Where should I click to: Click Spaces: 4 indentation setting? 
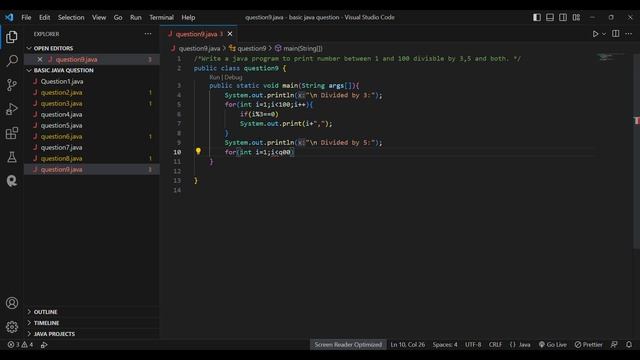[x=445, y=345]
